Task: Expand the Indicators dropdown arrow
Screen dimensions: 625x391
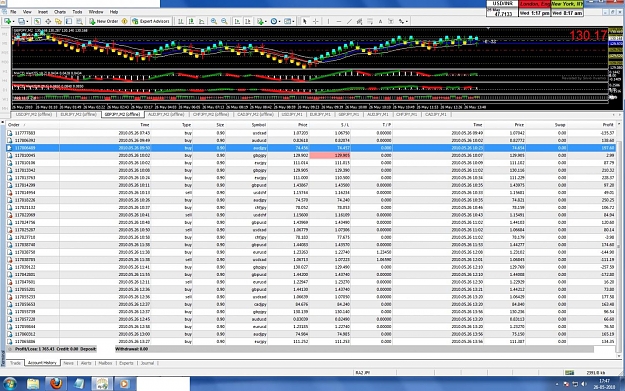Action: tap(266, 22)
